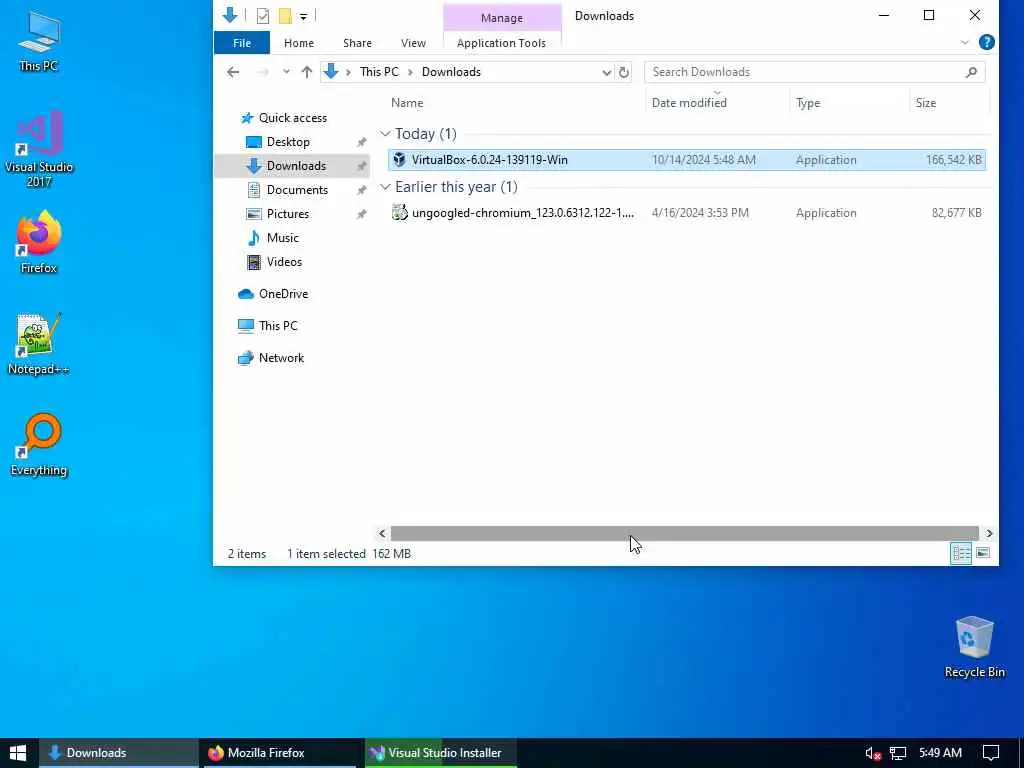Click the horizontal scrollbar left arrow
Image resolution: width=1024 pixels, height=768 pixels.
[x=382, y=534]
